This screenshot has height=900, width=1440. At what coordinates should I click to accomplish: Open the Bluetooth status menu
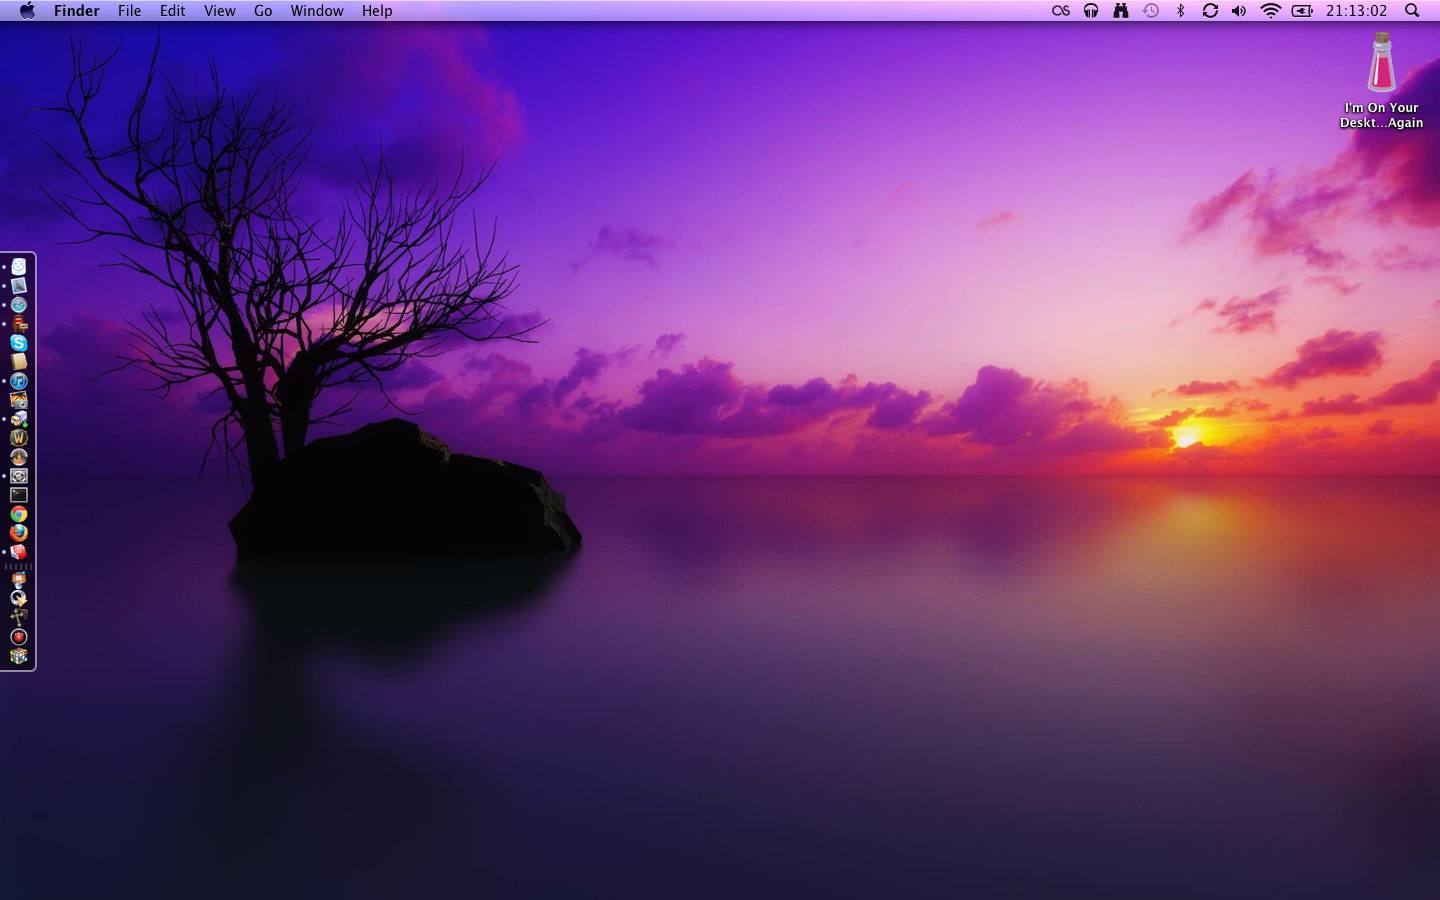pos(1180,11)
